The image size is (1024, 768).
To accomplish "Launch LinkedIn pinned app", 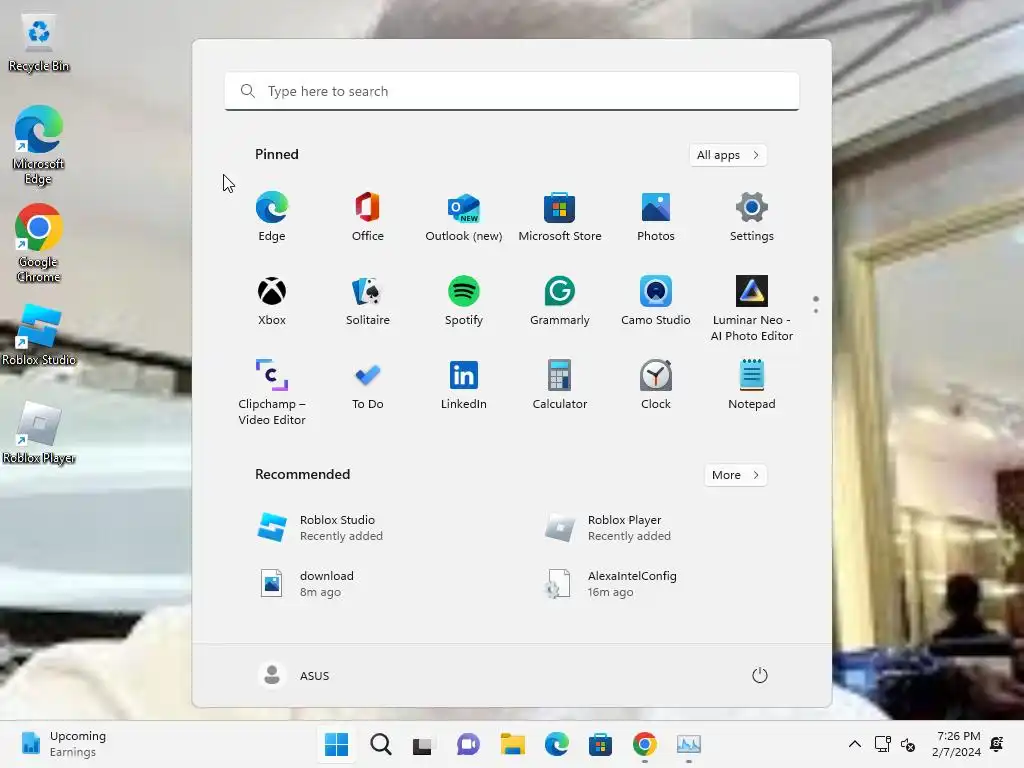I will [464, 384].
